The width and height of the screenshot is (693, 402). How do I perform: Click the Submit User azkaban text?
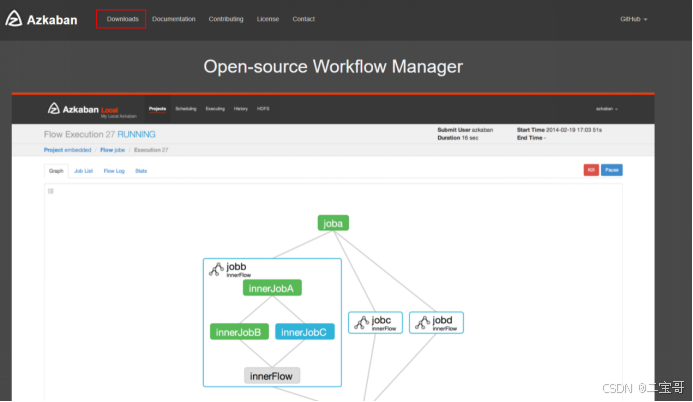[465, 130]
